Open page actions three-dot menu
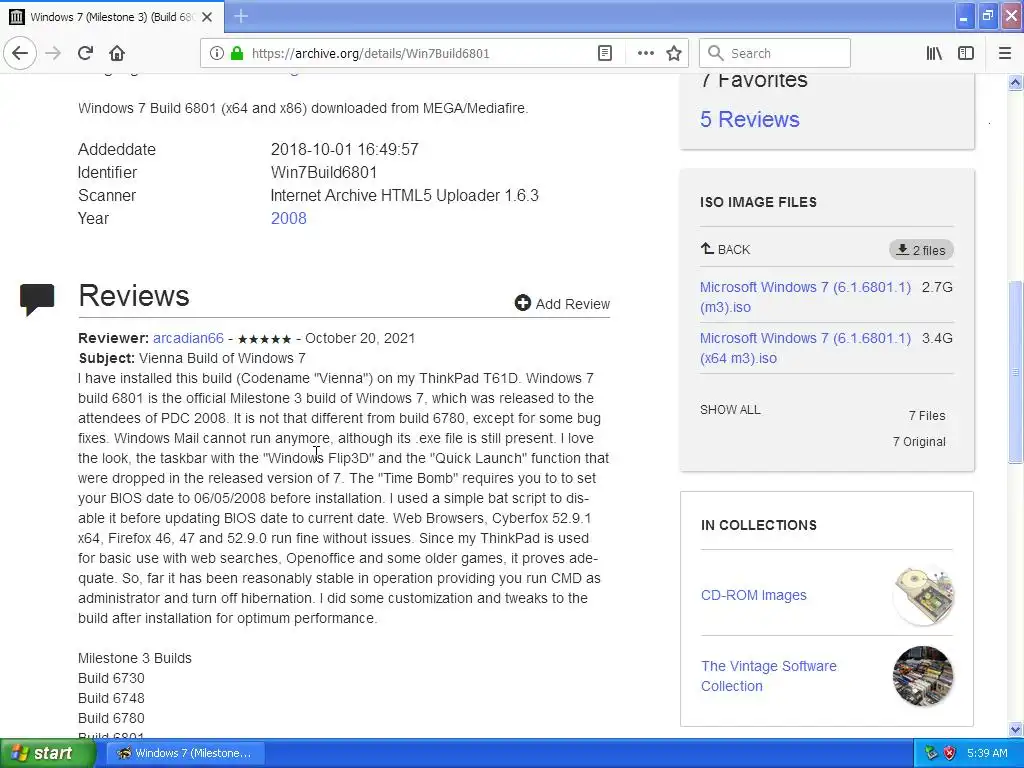1024x768 pixels. tap(645, 53)
